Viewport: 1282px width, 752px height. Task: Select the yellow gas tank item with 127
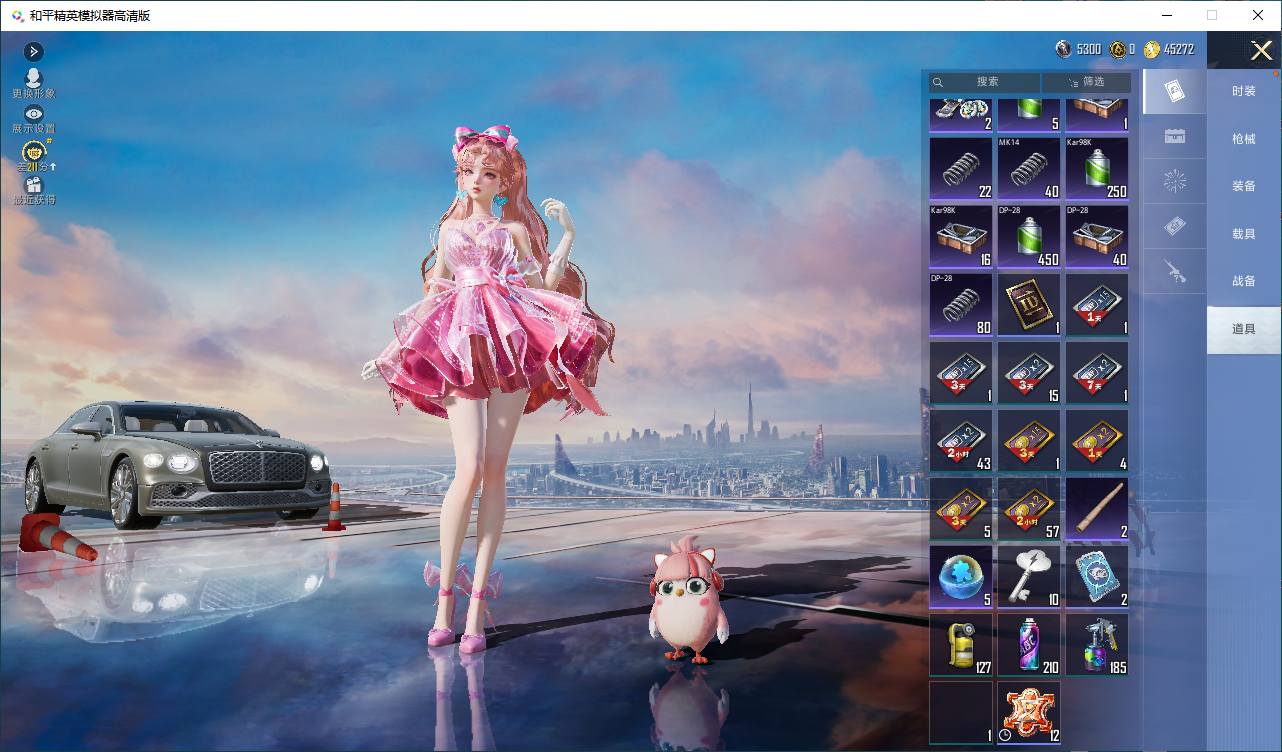pos(961,645)
